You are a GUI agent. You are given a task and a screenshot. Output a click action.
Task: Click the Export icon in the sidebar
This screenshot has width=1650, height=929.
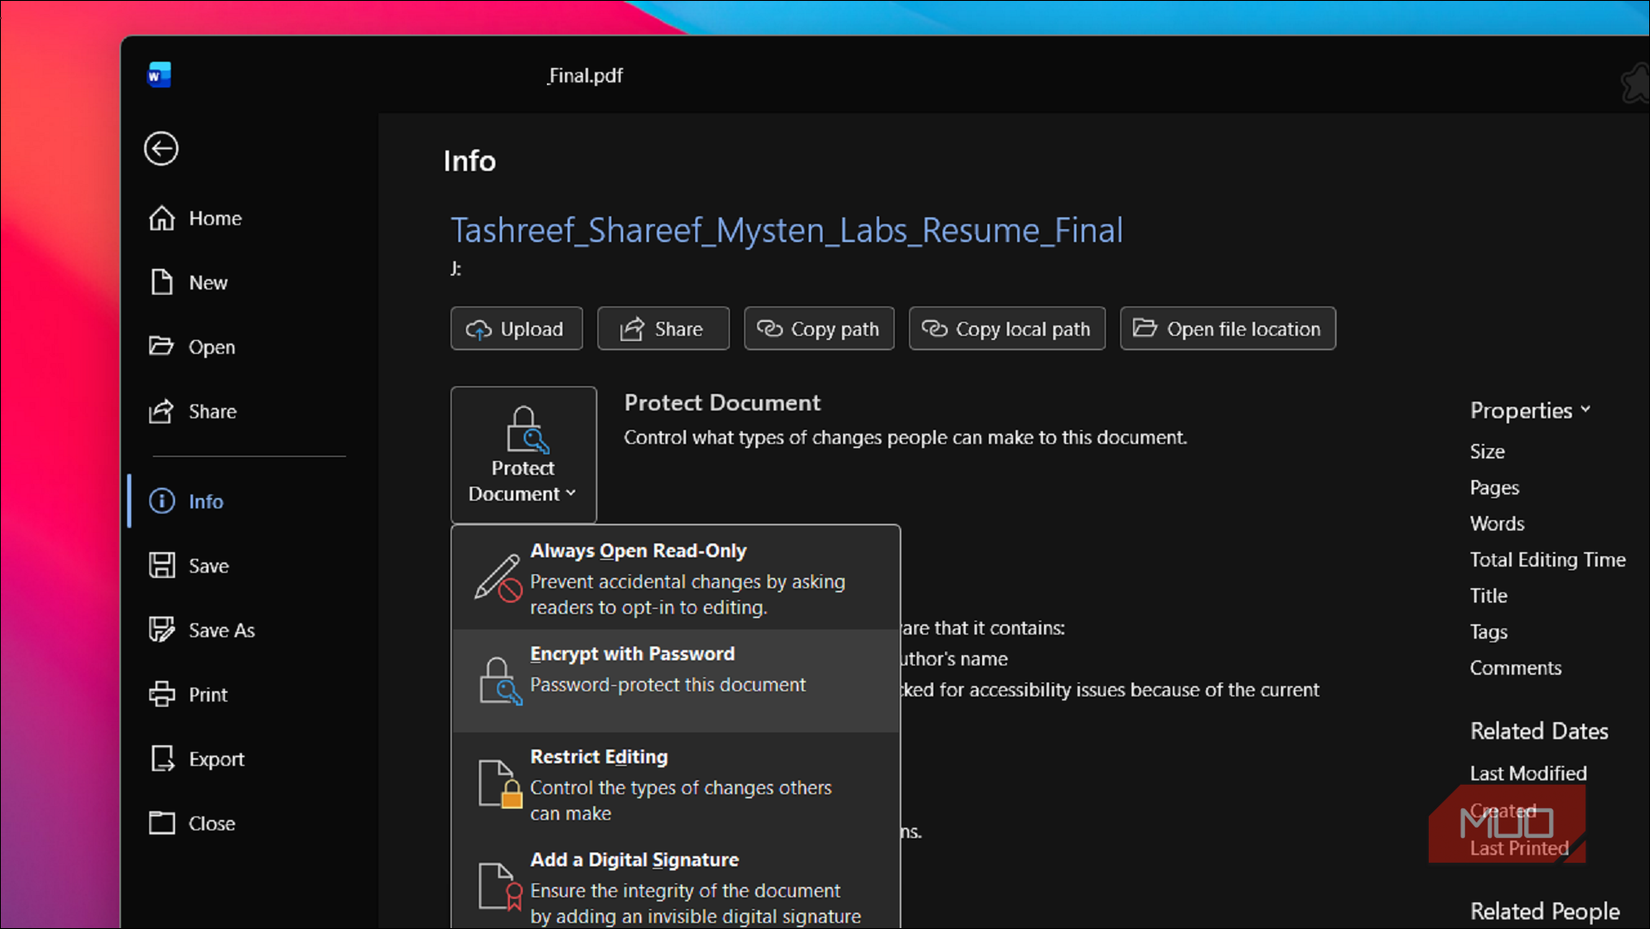pos(163,758)
